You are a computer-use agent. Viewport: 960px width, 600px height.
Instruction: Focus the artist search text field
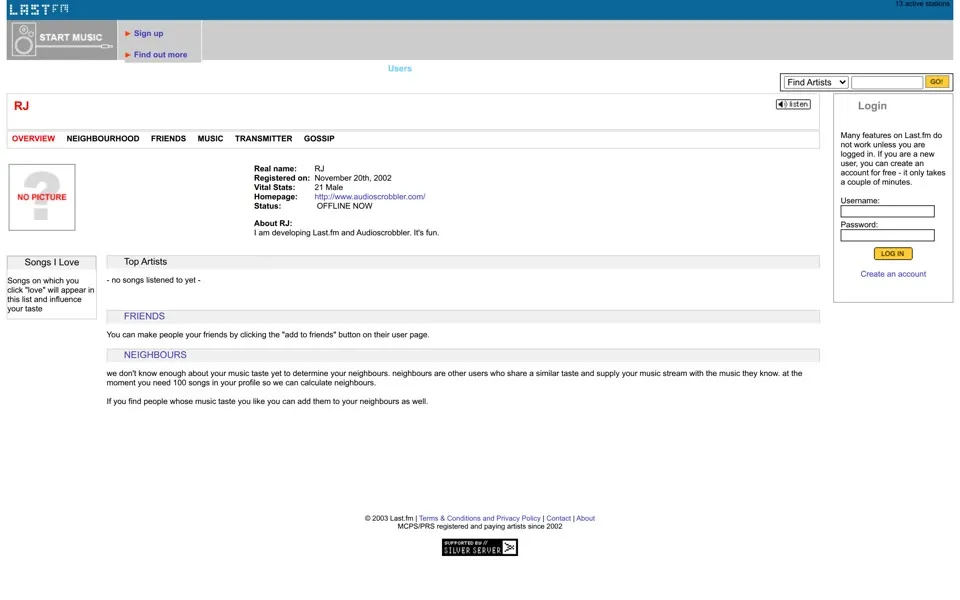click(x=887, y=82)
